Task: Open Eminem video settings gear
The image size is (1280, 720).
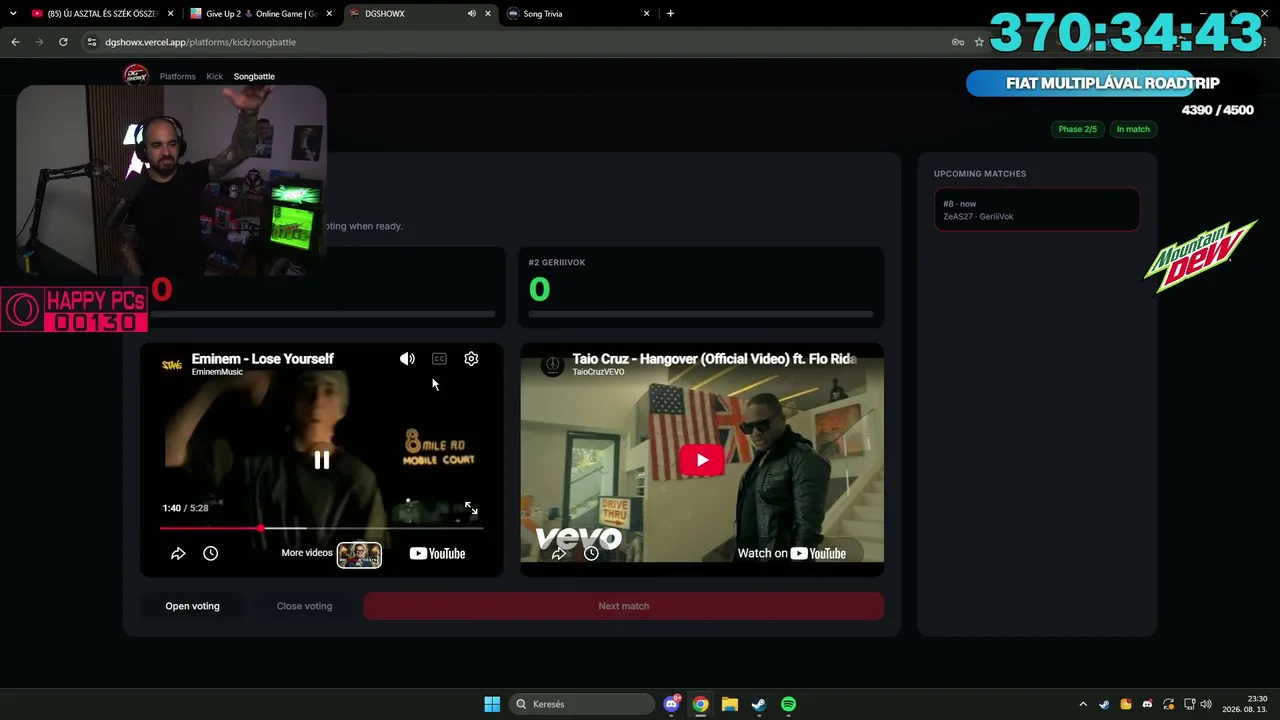Action: [x=471, y=359]
